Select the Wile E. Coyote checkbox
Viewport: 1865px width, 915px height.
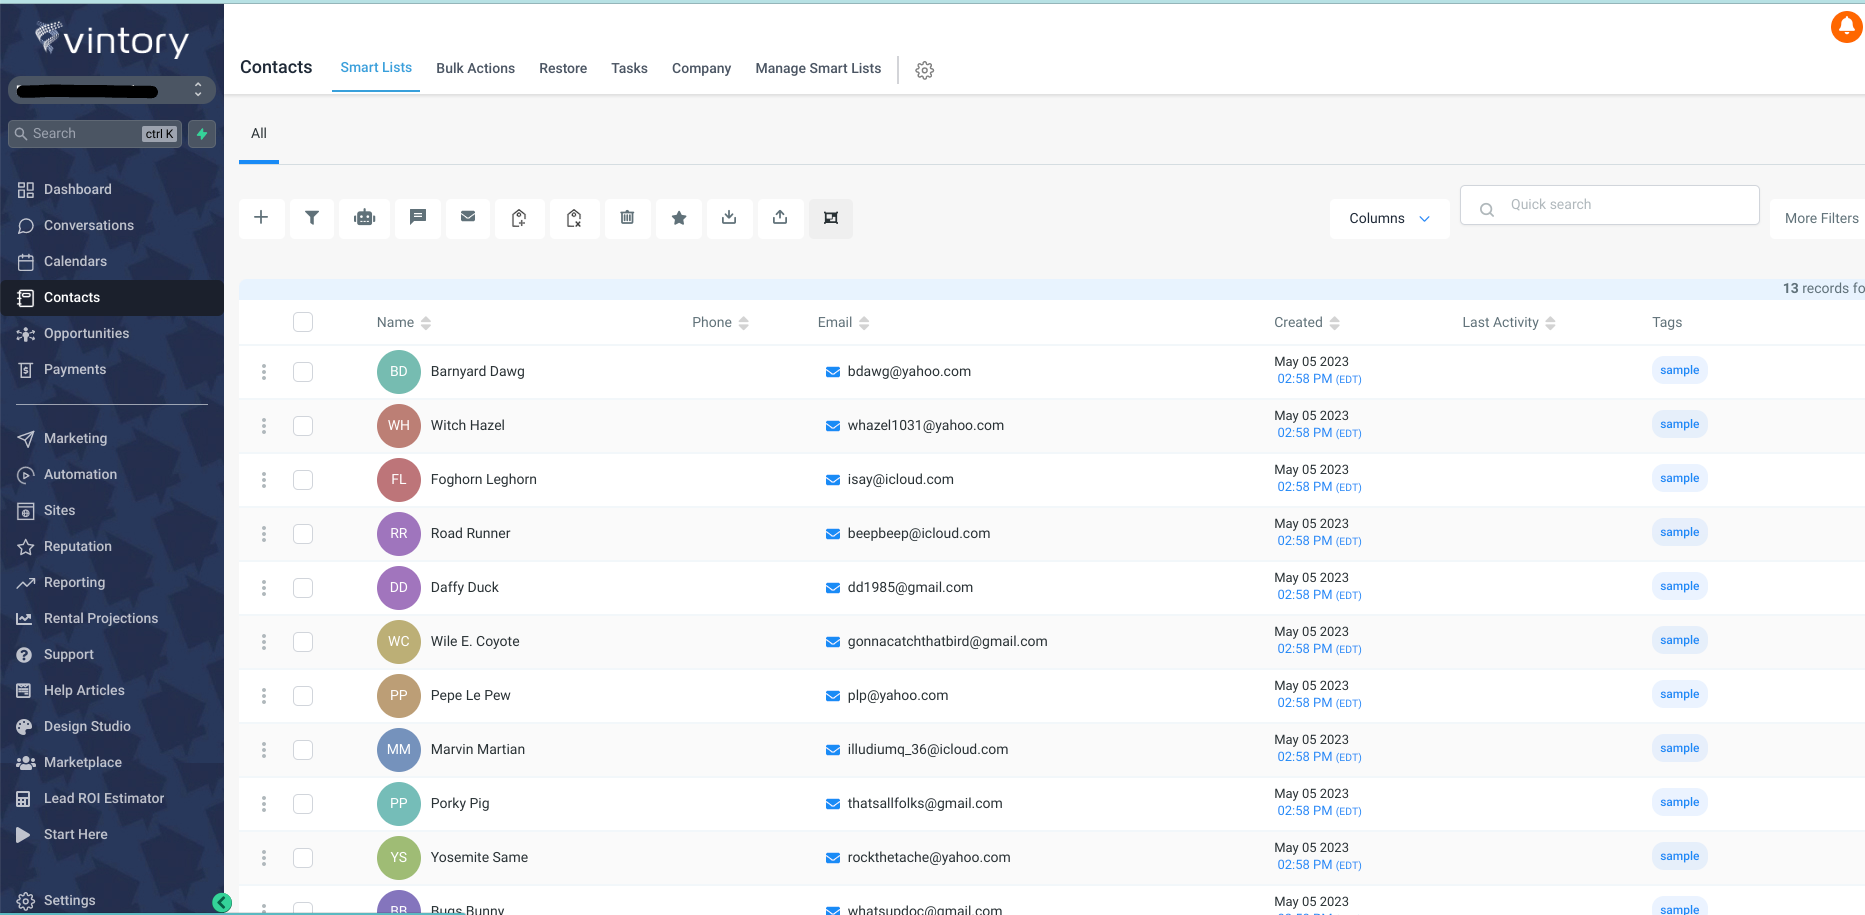[x=303, y=642]
